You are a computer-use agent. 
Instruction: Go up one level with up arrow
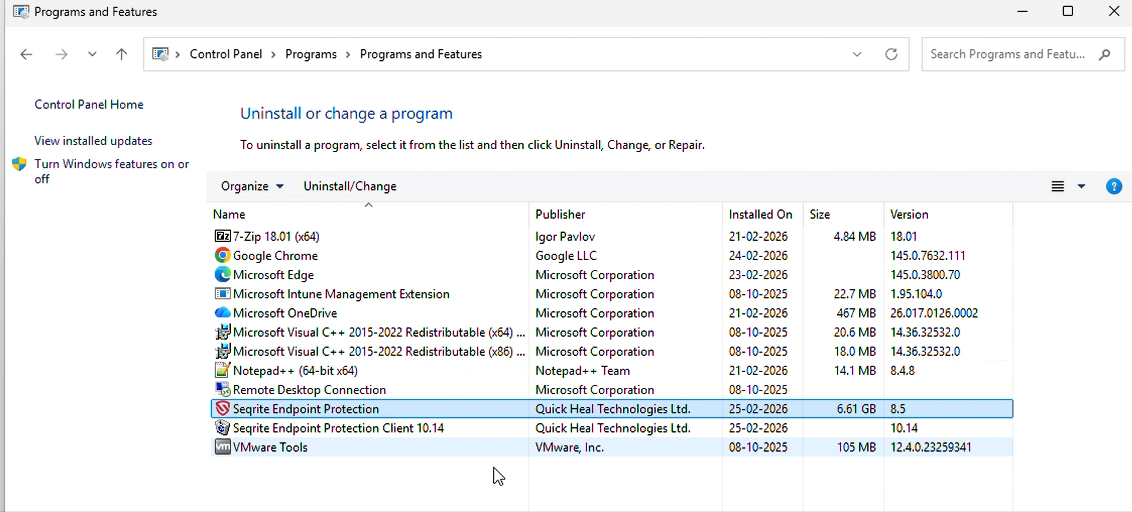pyautogui.click(x=121, y=54)
